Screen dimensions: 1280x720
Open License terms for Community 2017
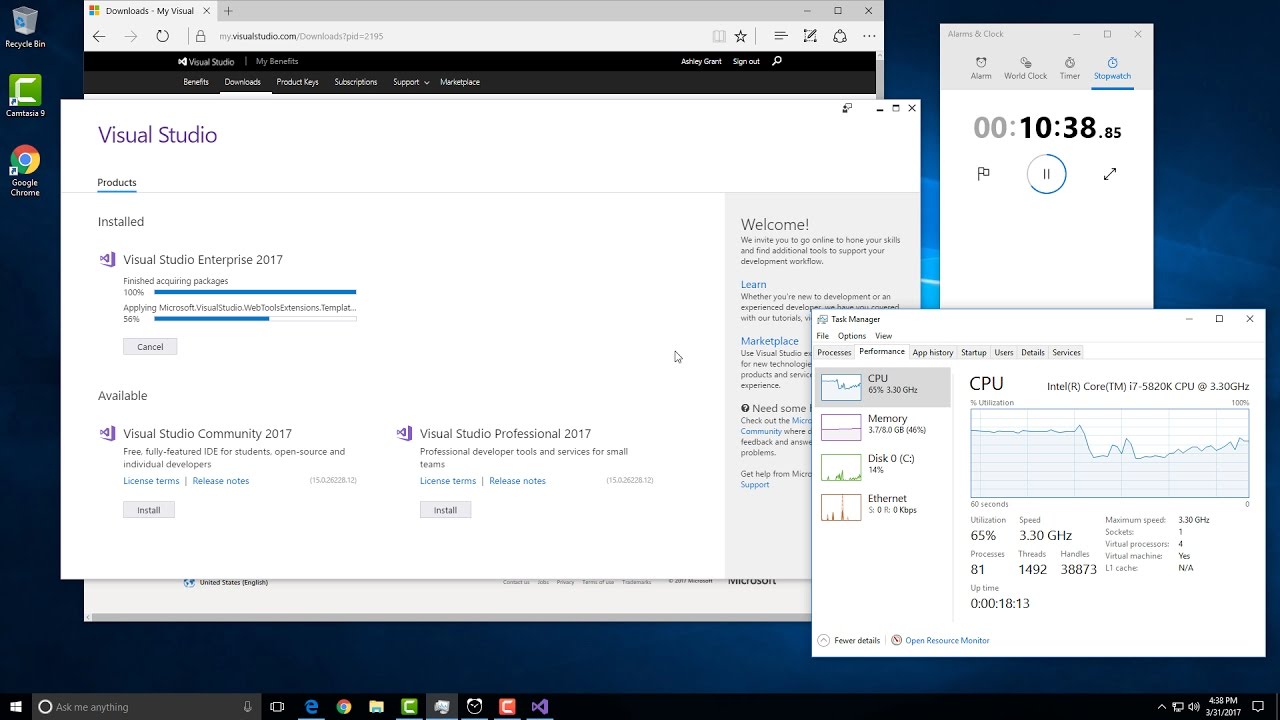pos(151,481)
